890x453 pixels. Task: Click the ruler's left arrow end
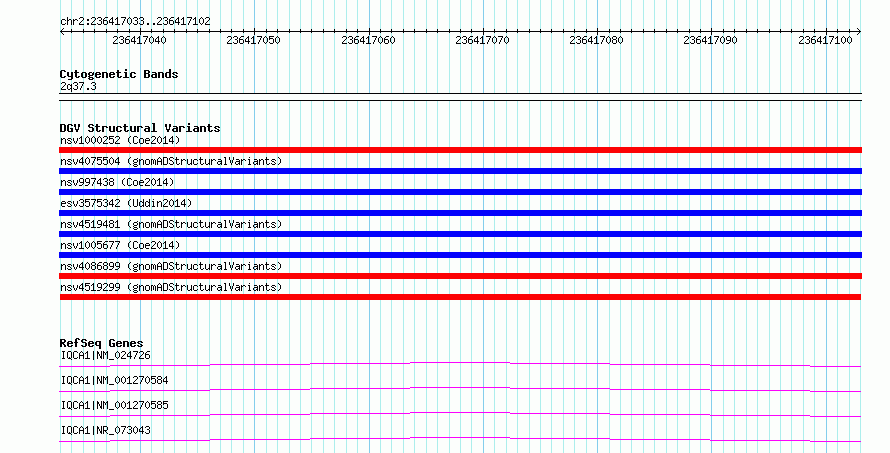pos(62,32)
